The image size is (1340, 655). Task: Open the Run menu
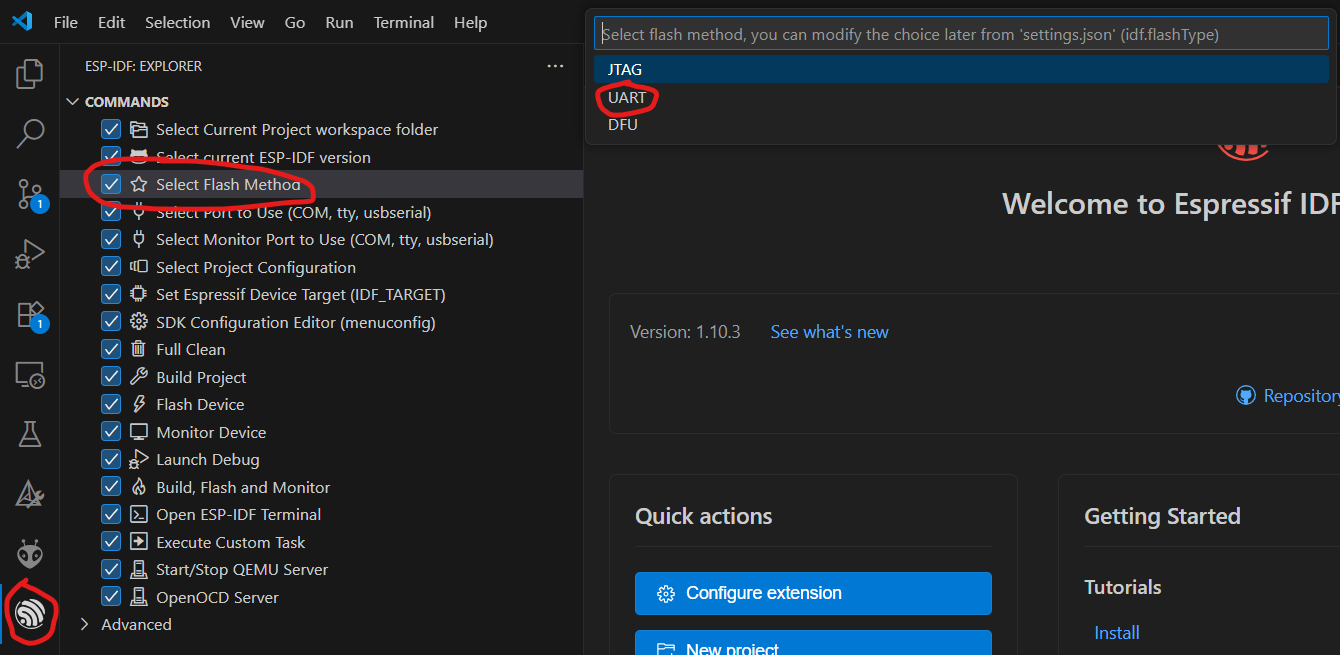click(339, 22)
